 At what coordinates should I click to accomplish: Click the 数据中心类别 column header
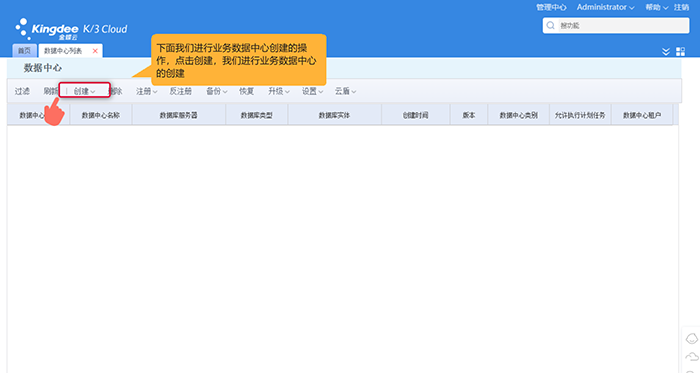(x=518, y=115)
